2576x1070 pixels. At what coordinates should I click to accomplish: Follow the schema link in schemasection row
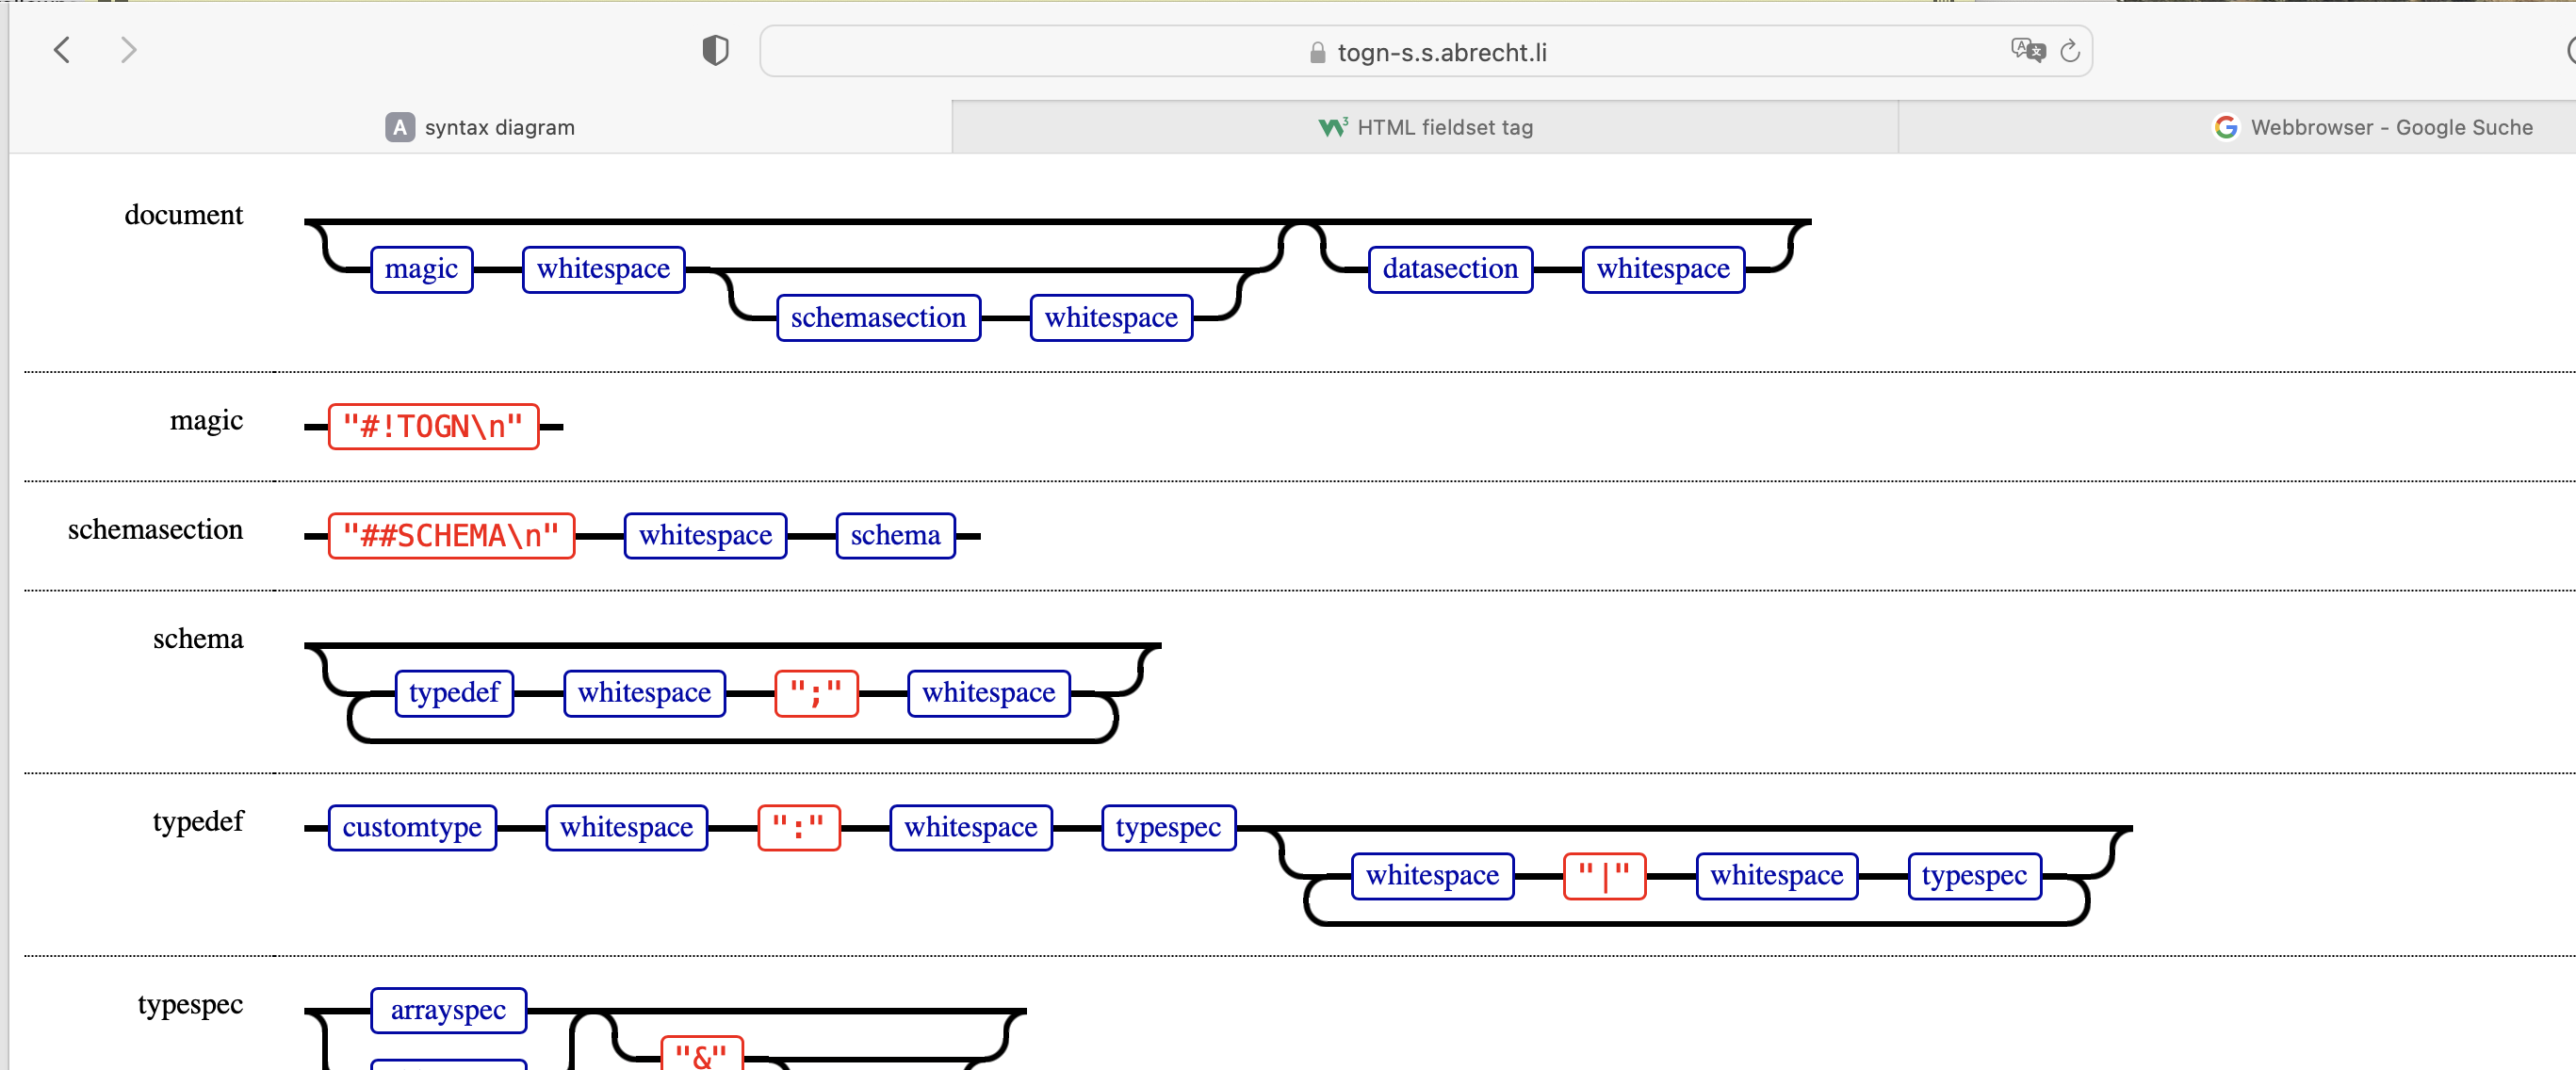pos(895,536)
